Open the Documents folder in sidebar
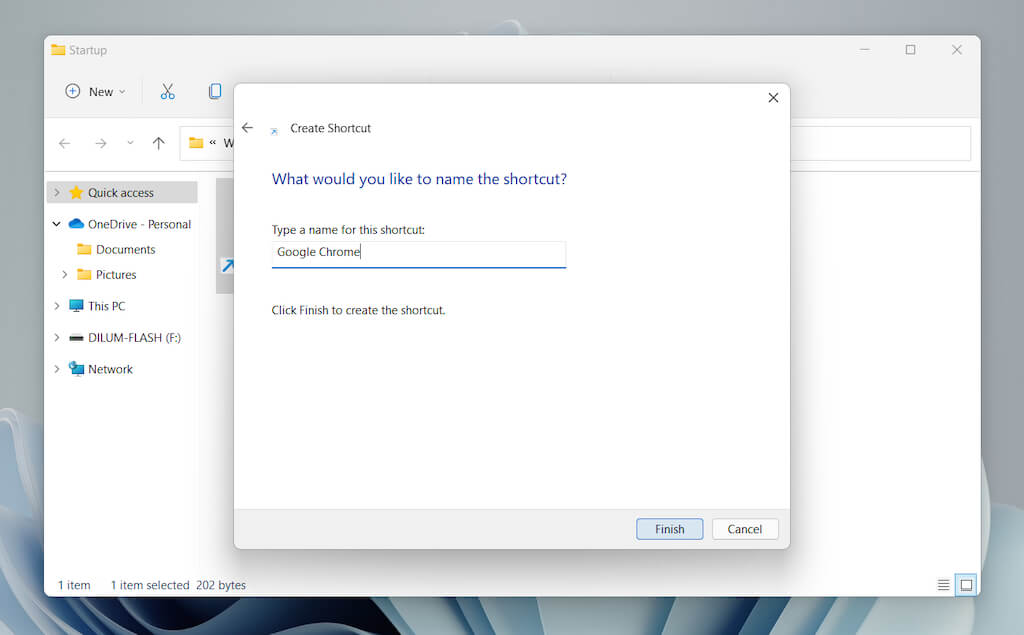This screenshot has width=1024, height=635. (125, 250)
